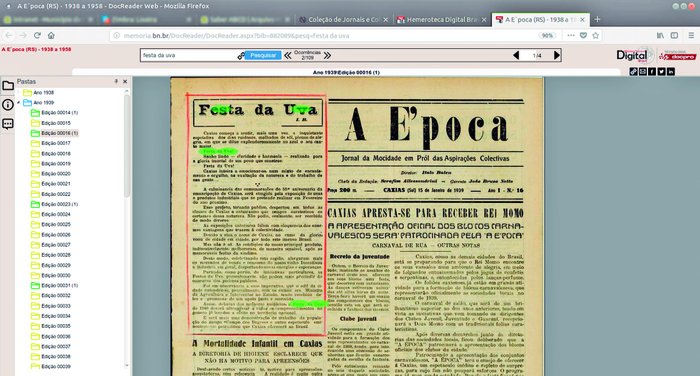This screenshot has width=700, height=376.
Task: Open a new browser tab
Action: [597, 19]
